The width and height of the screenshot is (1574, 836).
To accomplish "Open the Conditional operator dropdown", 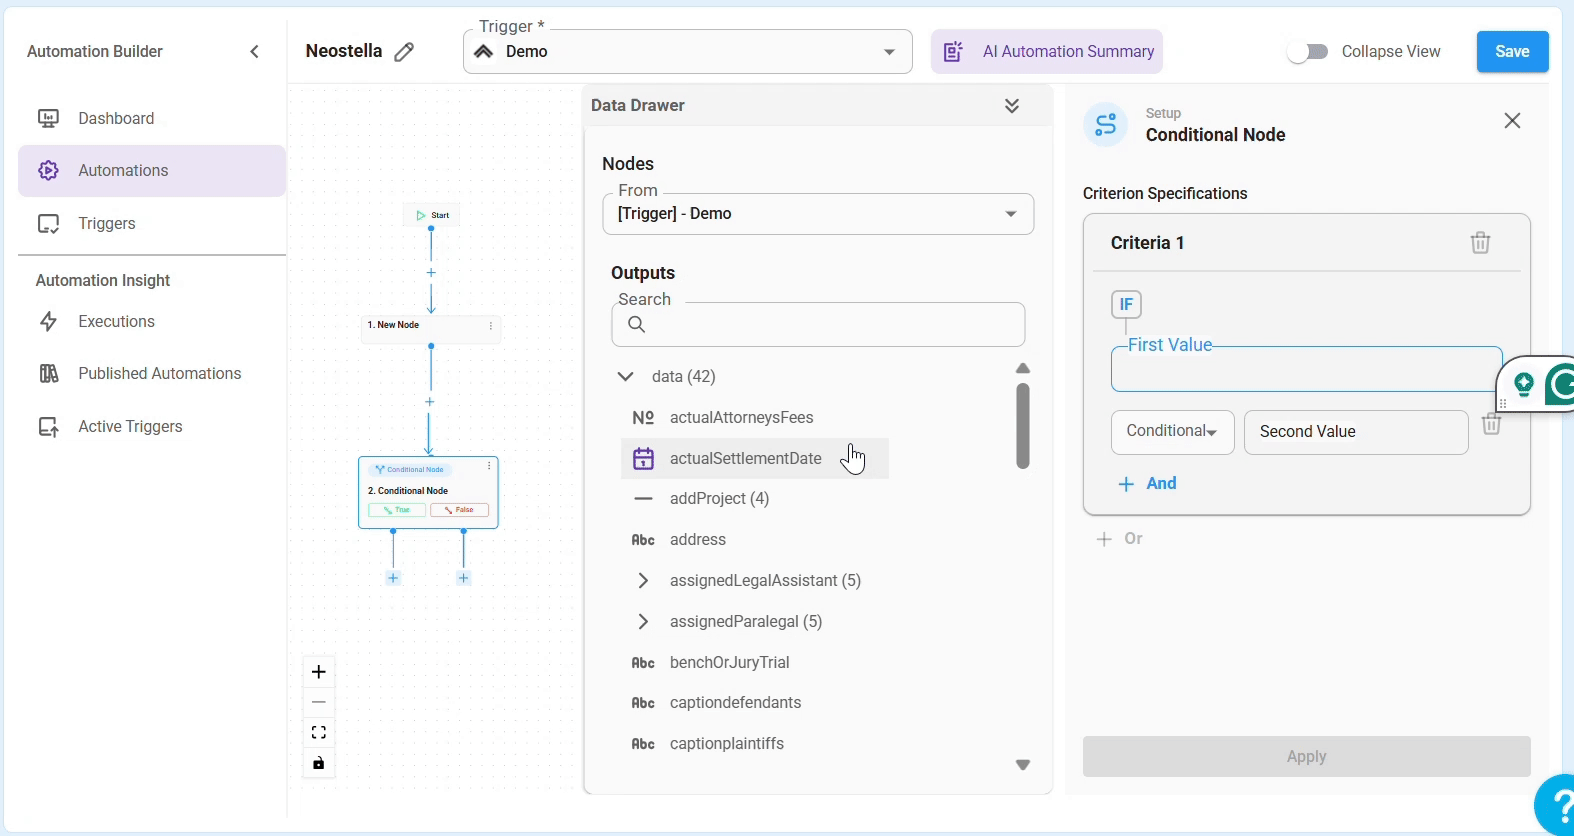I will point(1172,432).
